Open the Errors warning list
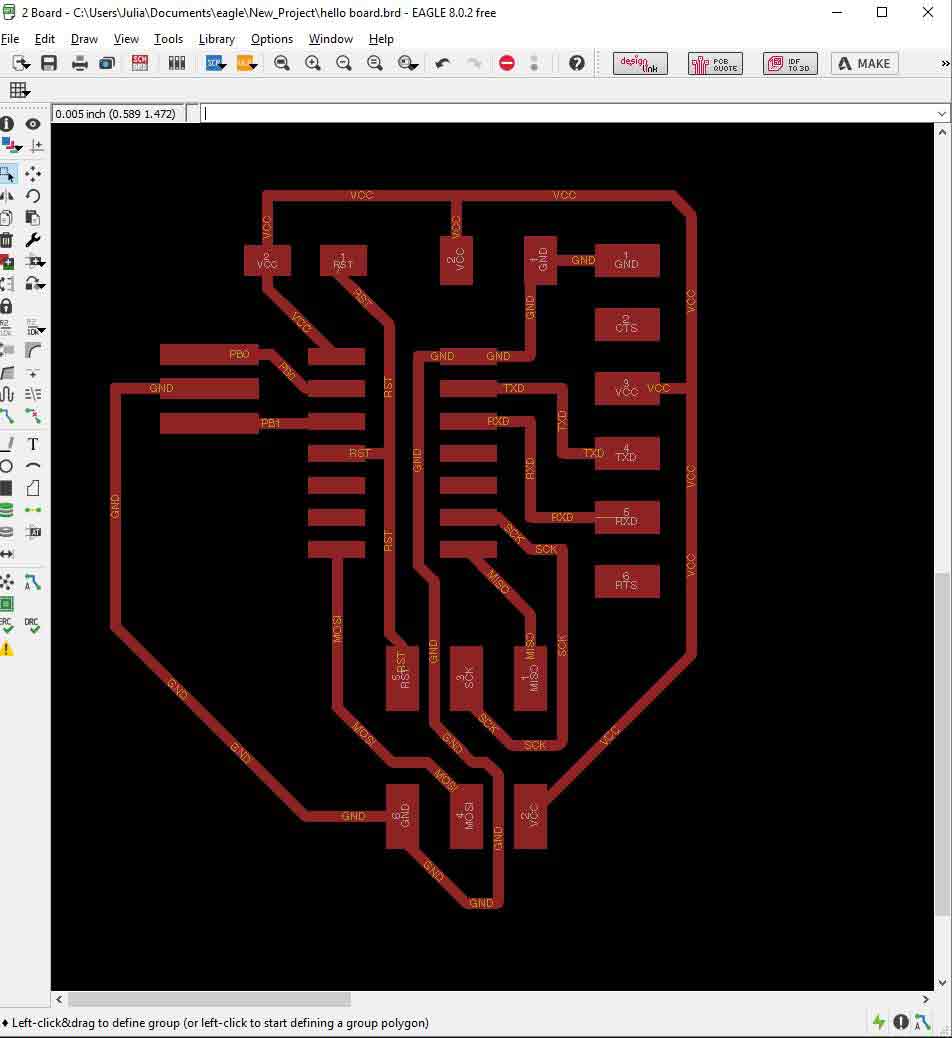The height and width of the screenshot is (1038, 952). (7, 649)
